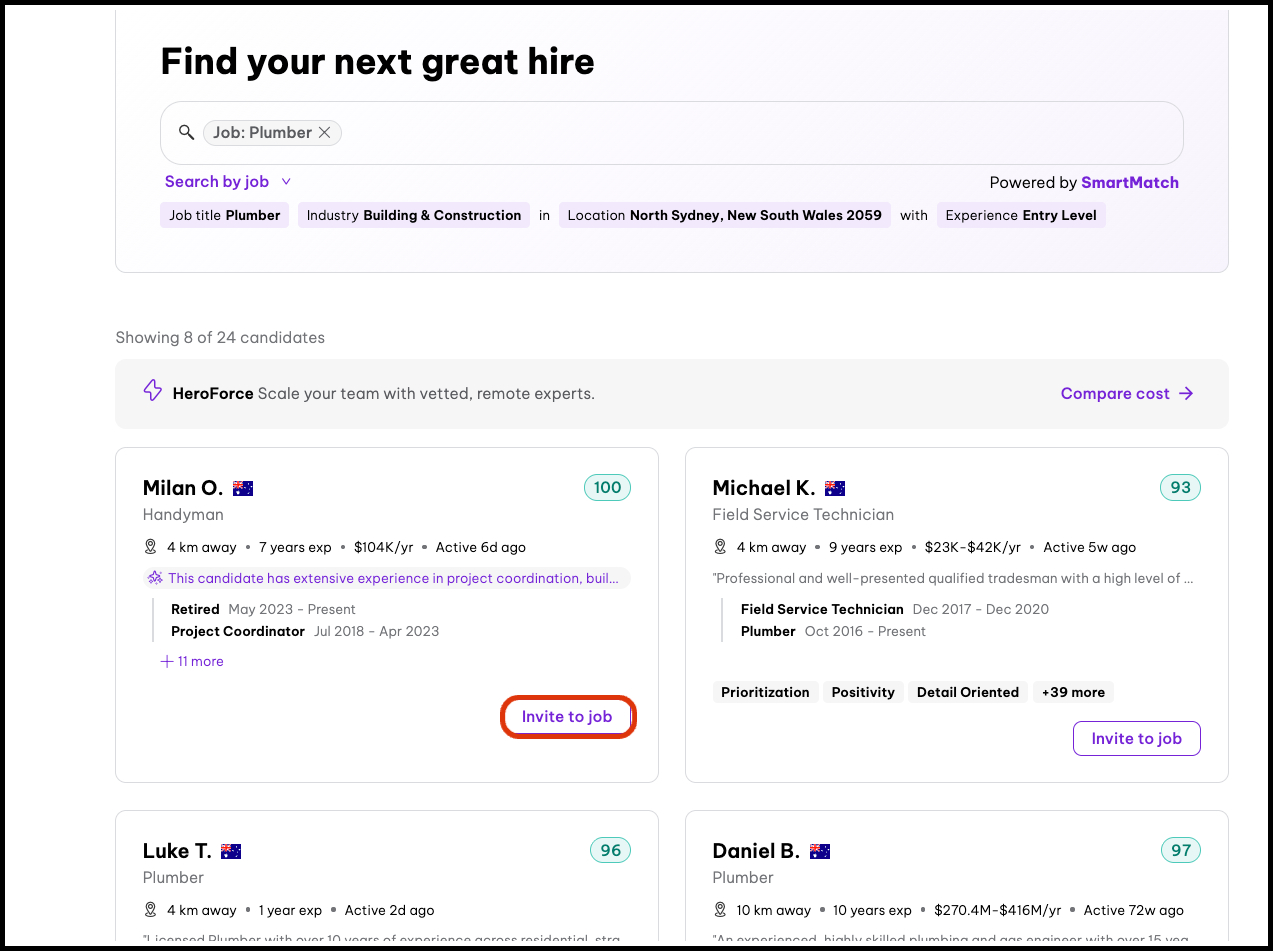Remove the Job: Plumber search chip
Viewport: 1273px width, 951px height.
324,133
